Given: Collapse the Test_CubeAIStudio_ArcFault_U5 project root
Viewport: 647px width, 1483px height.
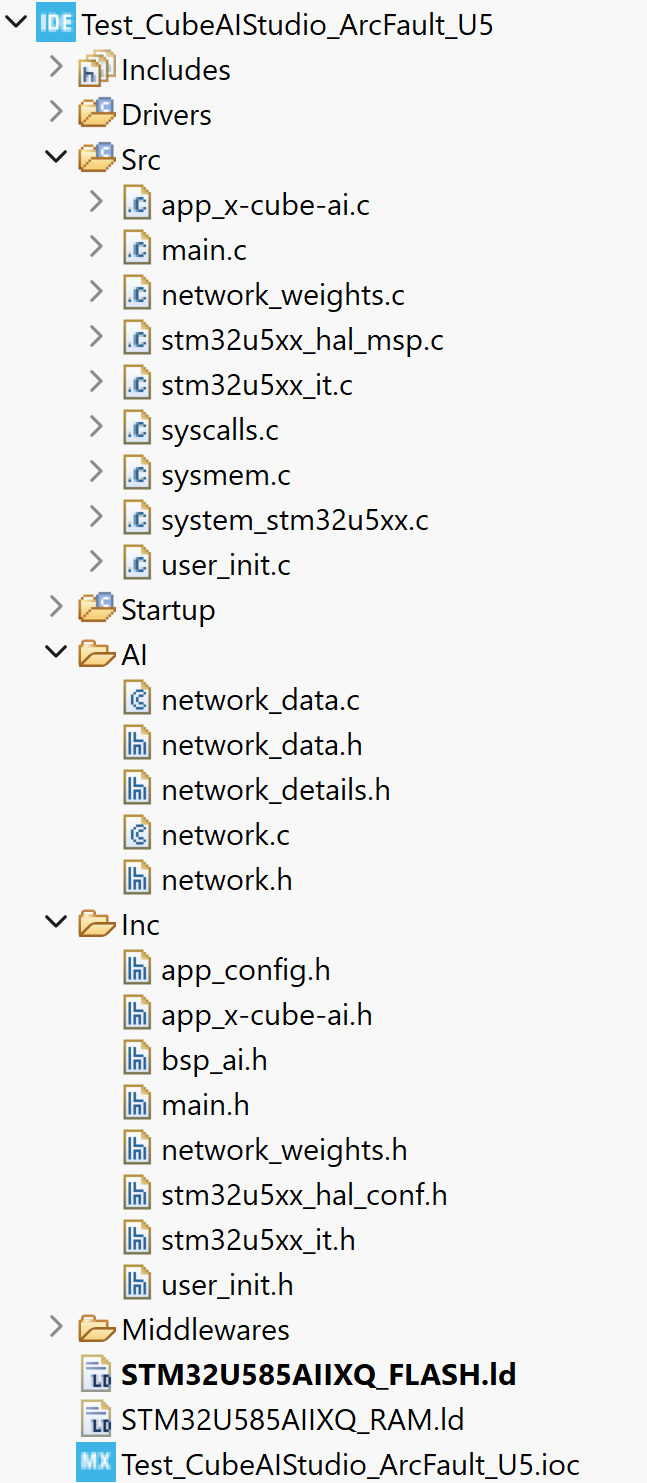Looking at the screenshot, I should pyautogui.click(x=16, y=23).
